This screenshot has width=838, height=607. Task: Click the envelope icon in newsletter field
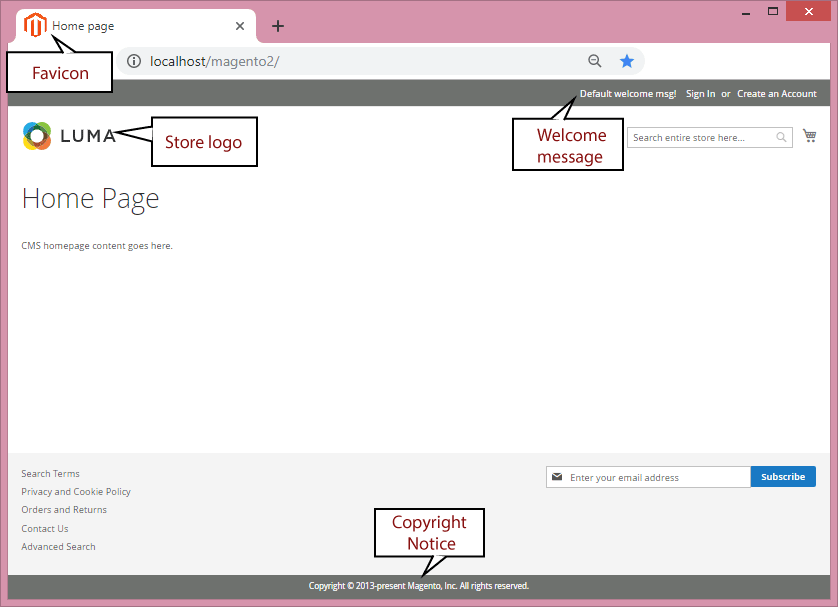click(x=557, y=477)
